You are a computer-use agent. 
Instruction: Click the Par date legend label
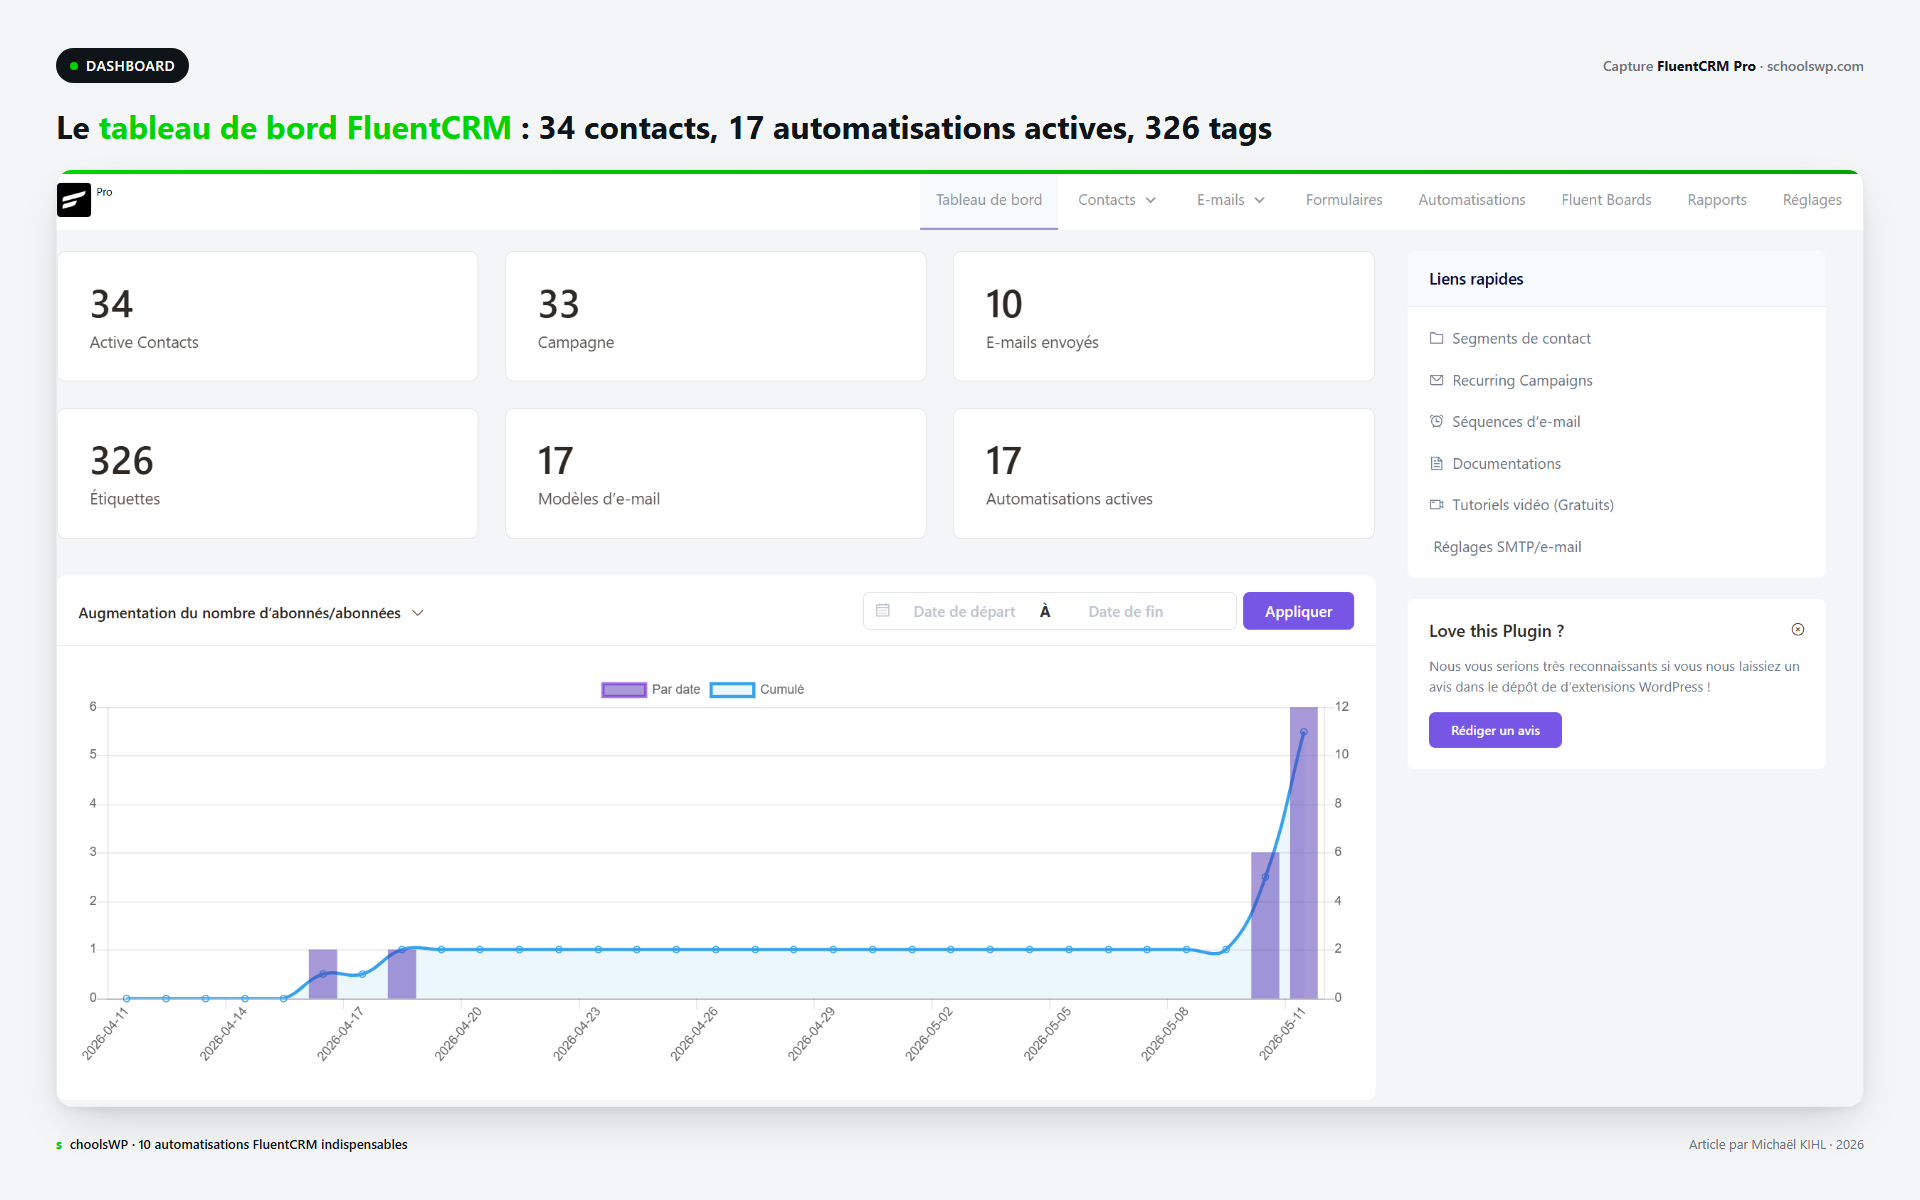[676, 689]
